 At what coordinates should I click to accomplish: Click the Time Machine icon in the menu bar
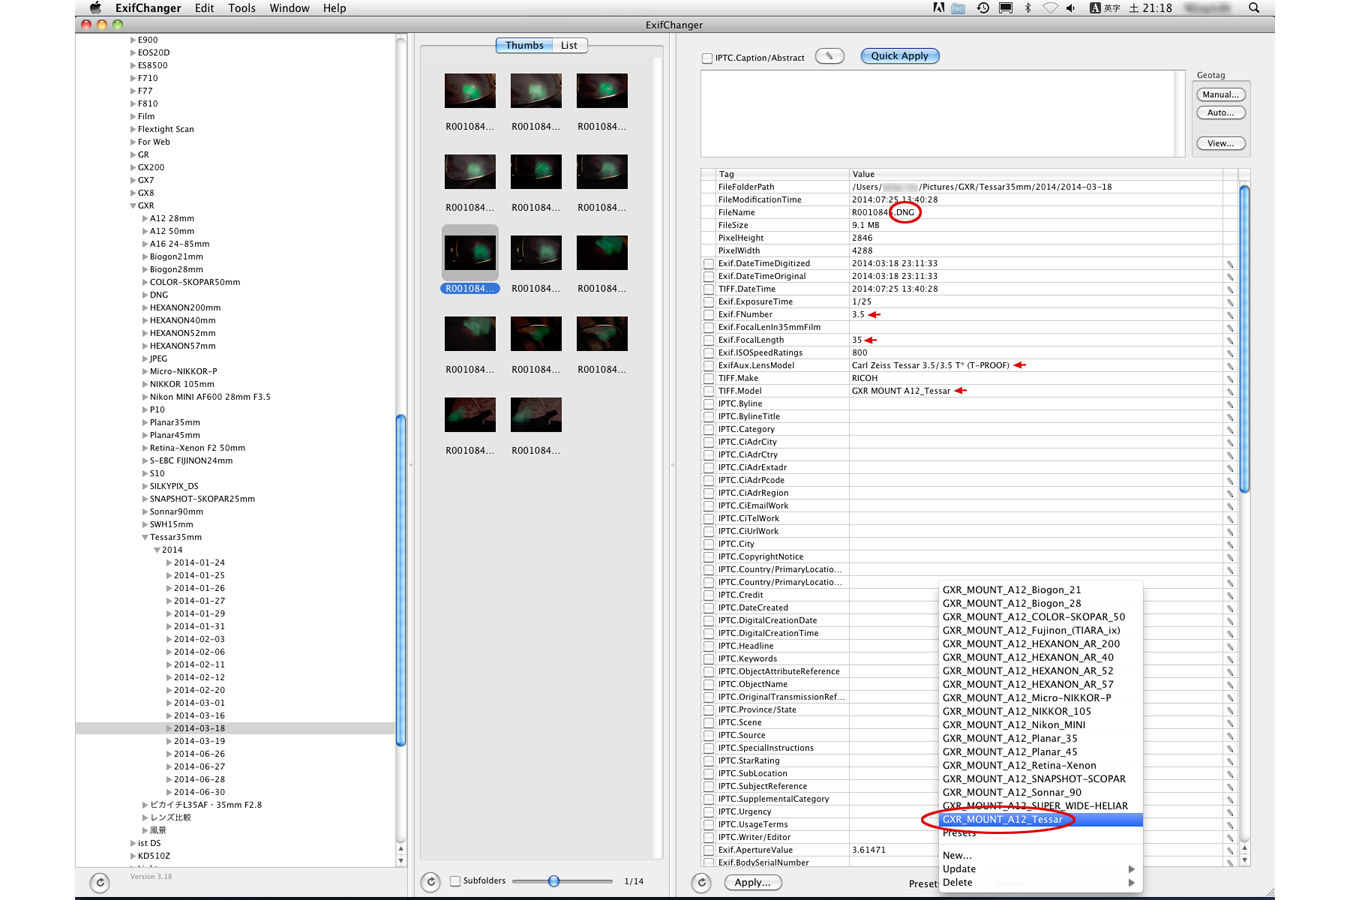click(983, 8)
